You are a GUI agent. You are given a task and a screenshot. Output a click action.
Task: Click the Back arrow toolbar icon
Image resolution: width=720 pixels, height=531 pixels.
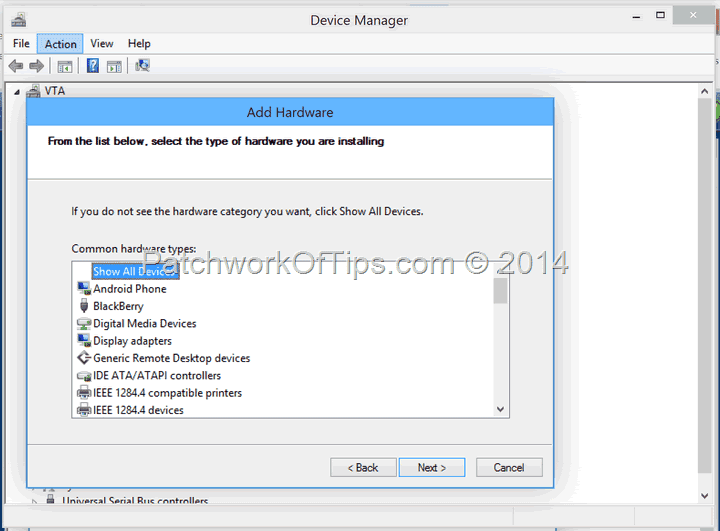[16, 66]
